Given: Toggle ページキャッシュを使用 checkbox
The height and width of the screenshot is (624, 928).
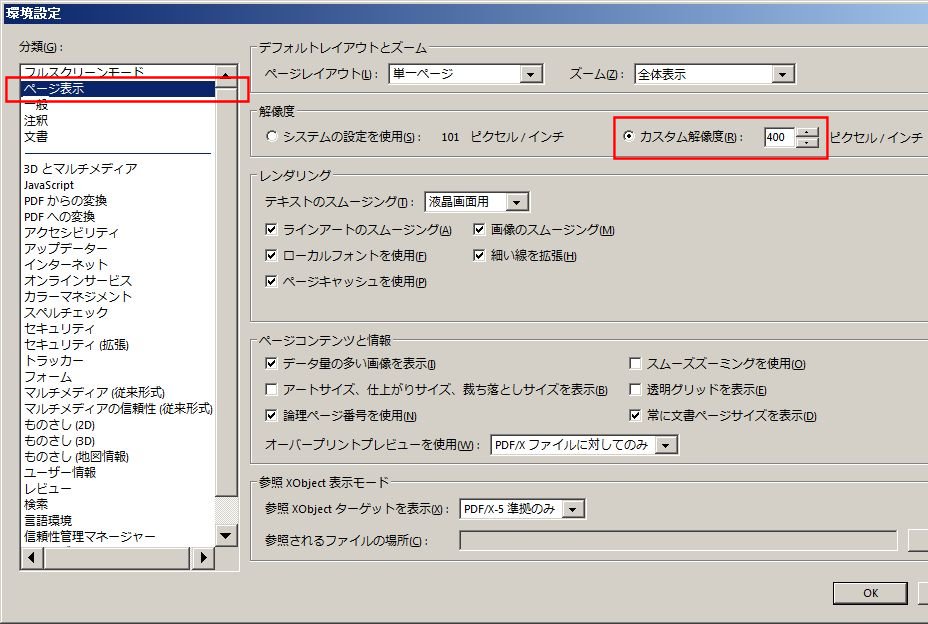Looking at the screenshot, I should coord(271,281).
